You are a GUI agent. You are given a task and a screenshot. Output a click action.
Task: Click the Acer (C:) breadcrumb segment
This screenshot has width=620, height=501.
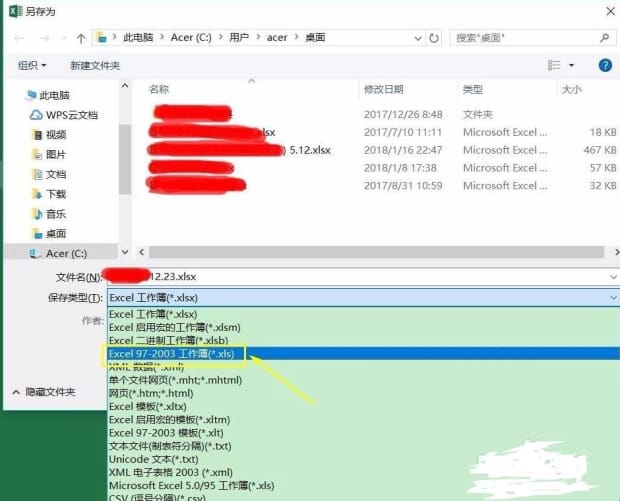191,38
